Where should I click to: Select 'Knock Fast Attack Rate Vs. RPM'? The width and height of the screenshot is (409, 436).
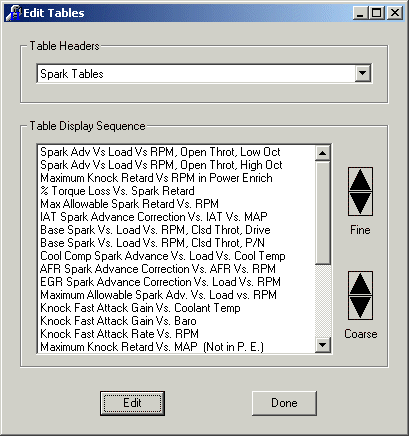119,334
